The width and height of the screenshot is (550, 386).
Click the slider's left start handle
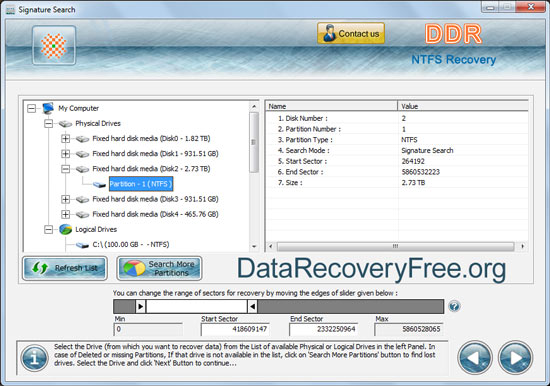point(140,306)
